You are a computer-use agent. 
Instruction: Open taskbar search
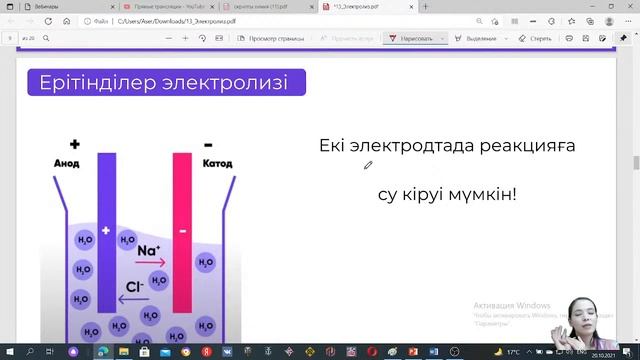(x=30, y=351)
